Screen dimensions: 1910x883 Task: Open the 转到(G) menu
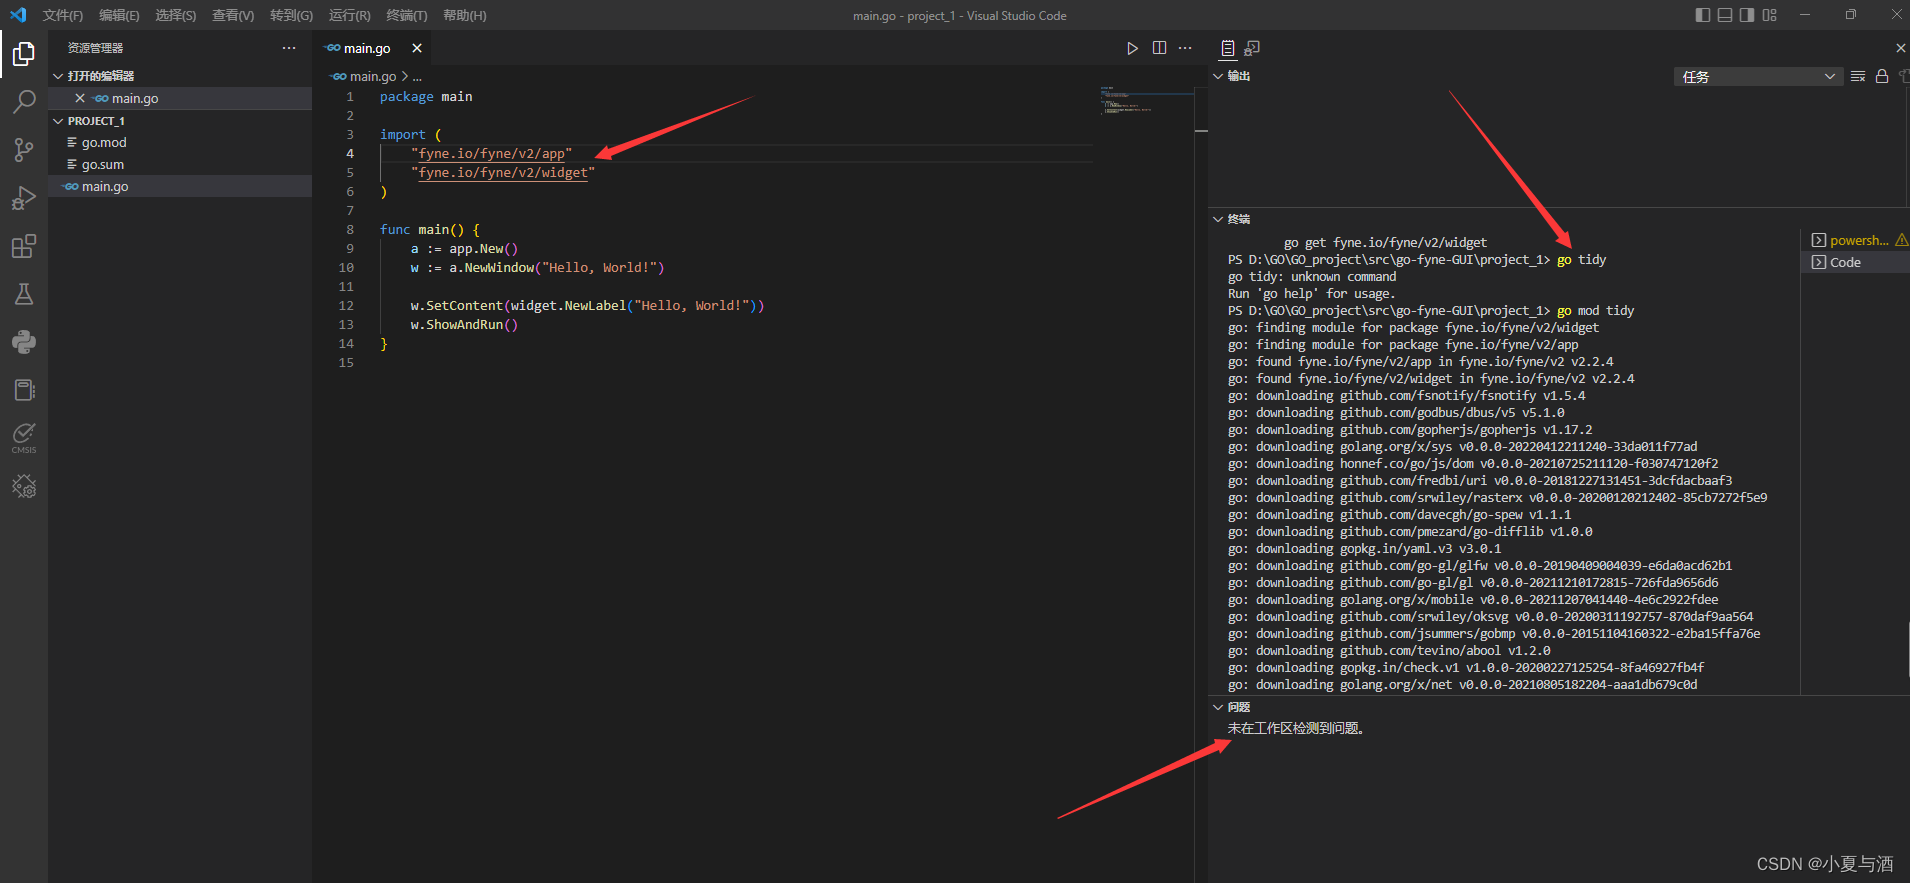[x=291, y=15]
